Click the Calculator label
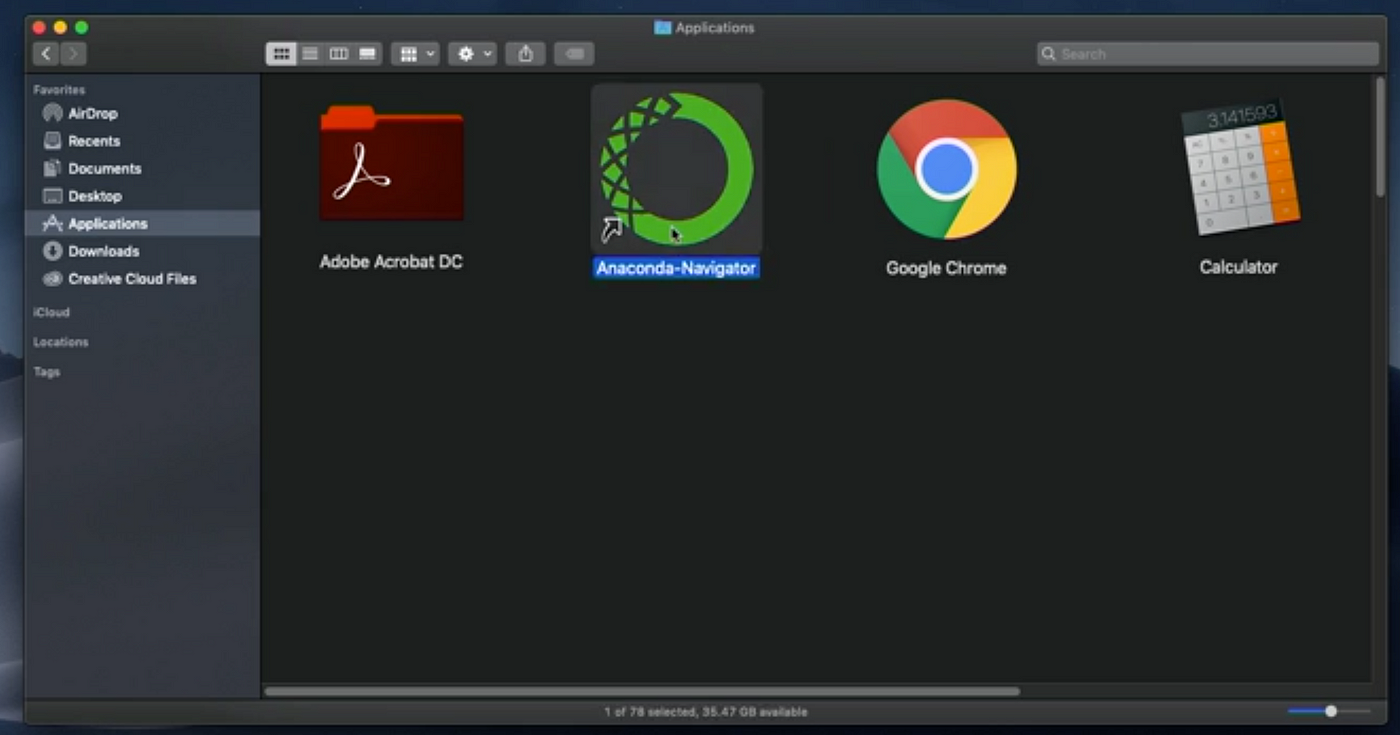This screenshot has width=1400, height=735. [x=1239, y=267]
